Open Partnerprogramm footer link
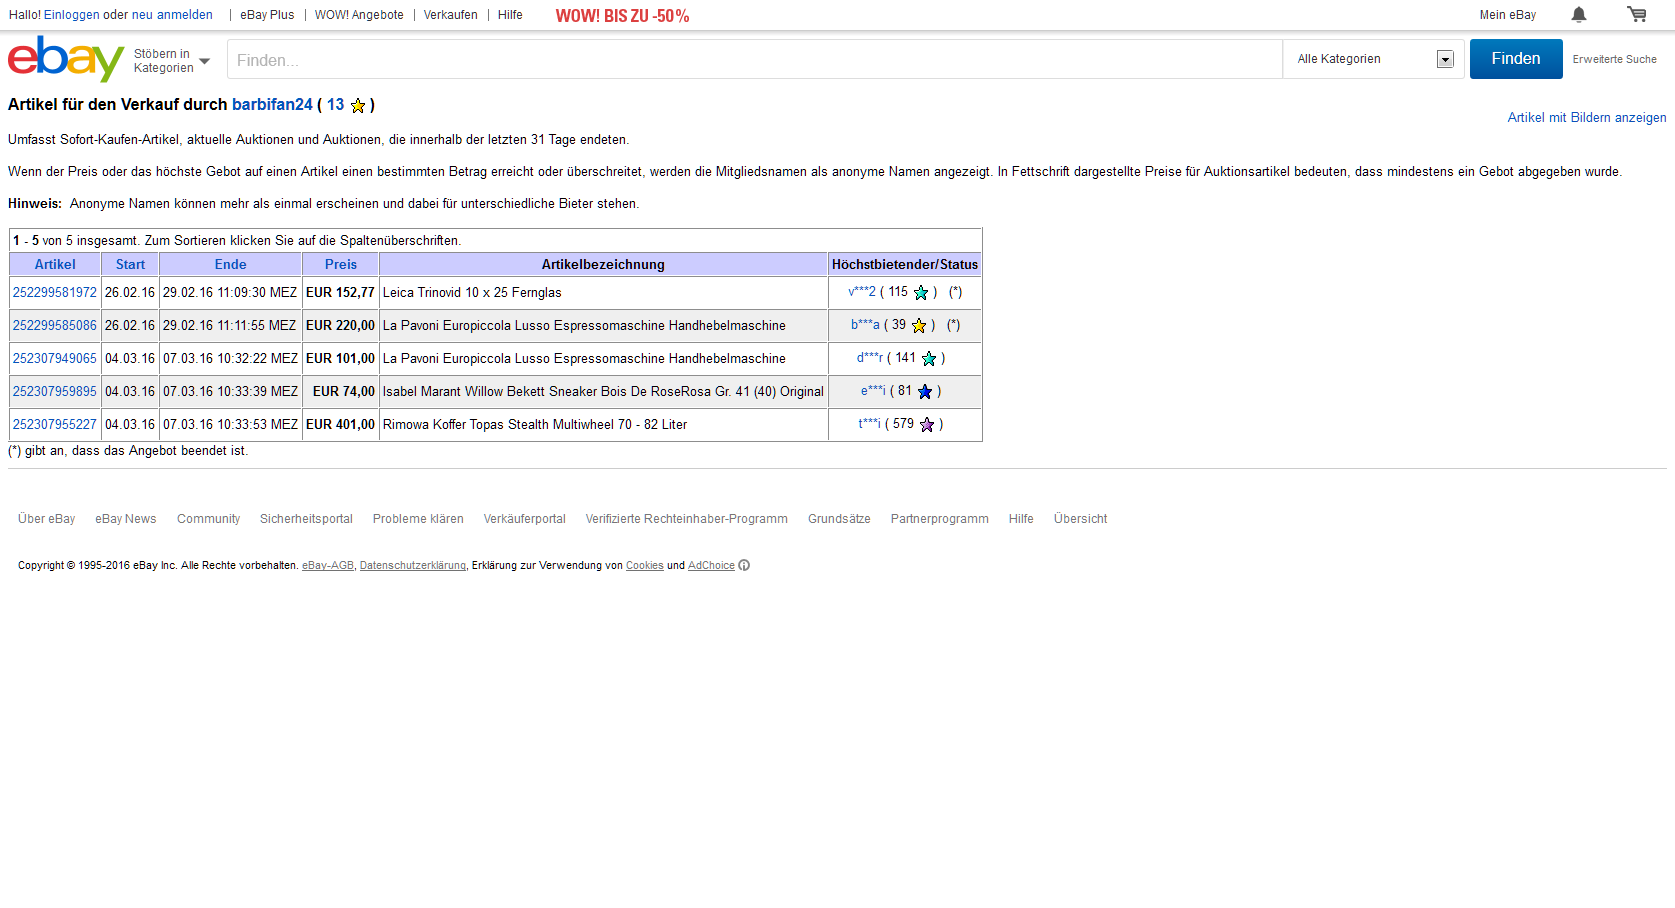Screen dimensions: 1675x908 coord(939,519)
